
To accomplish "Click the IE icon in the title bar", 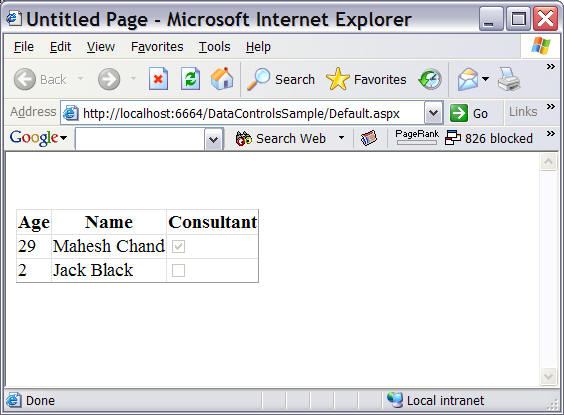I will (14, 18).
